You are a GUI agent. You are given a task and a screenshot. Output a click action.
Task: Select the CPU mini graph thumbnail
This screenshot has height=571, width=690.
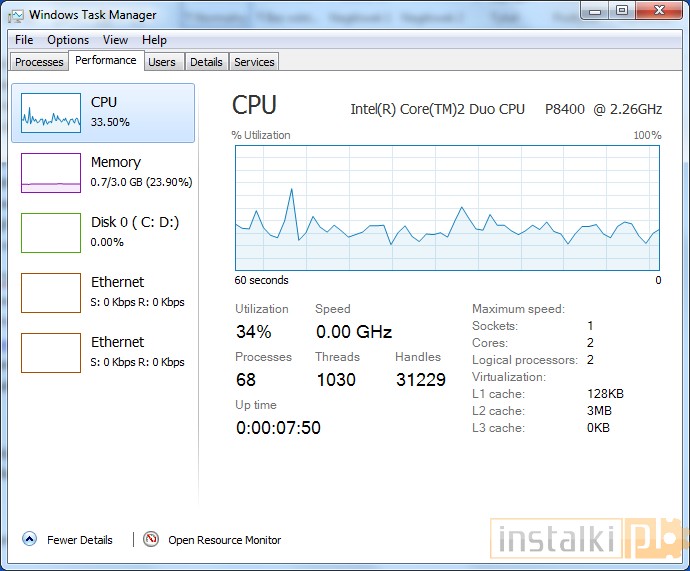pos(51,113)
